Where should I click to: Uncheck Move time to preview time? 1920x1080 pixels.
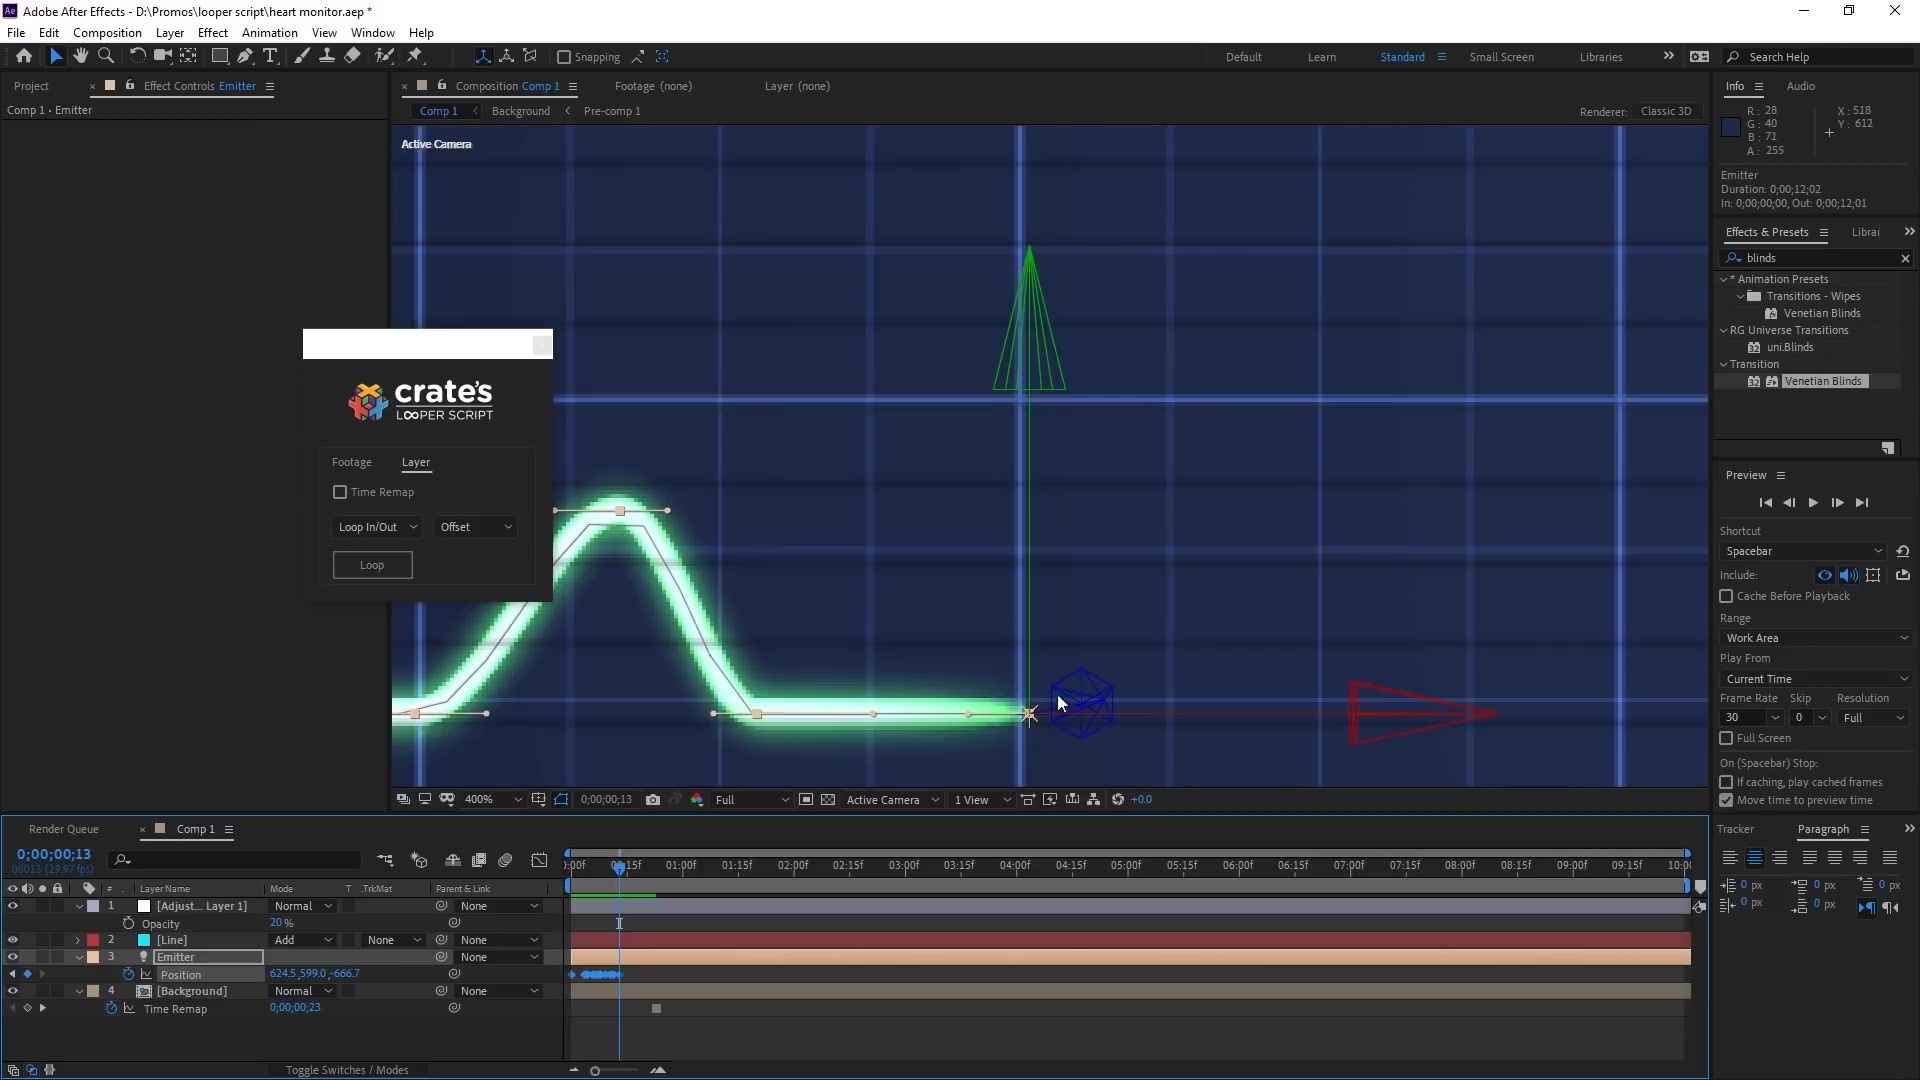coord(1726,801)
